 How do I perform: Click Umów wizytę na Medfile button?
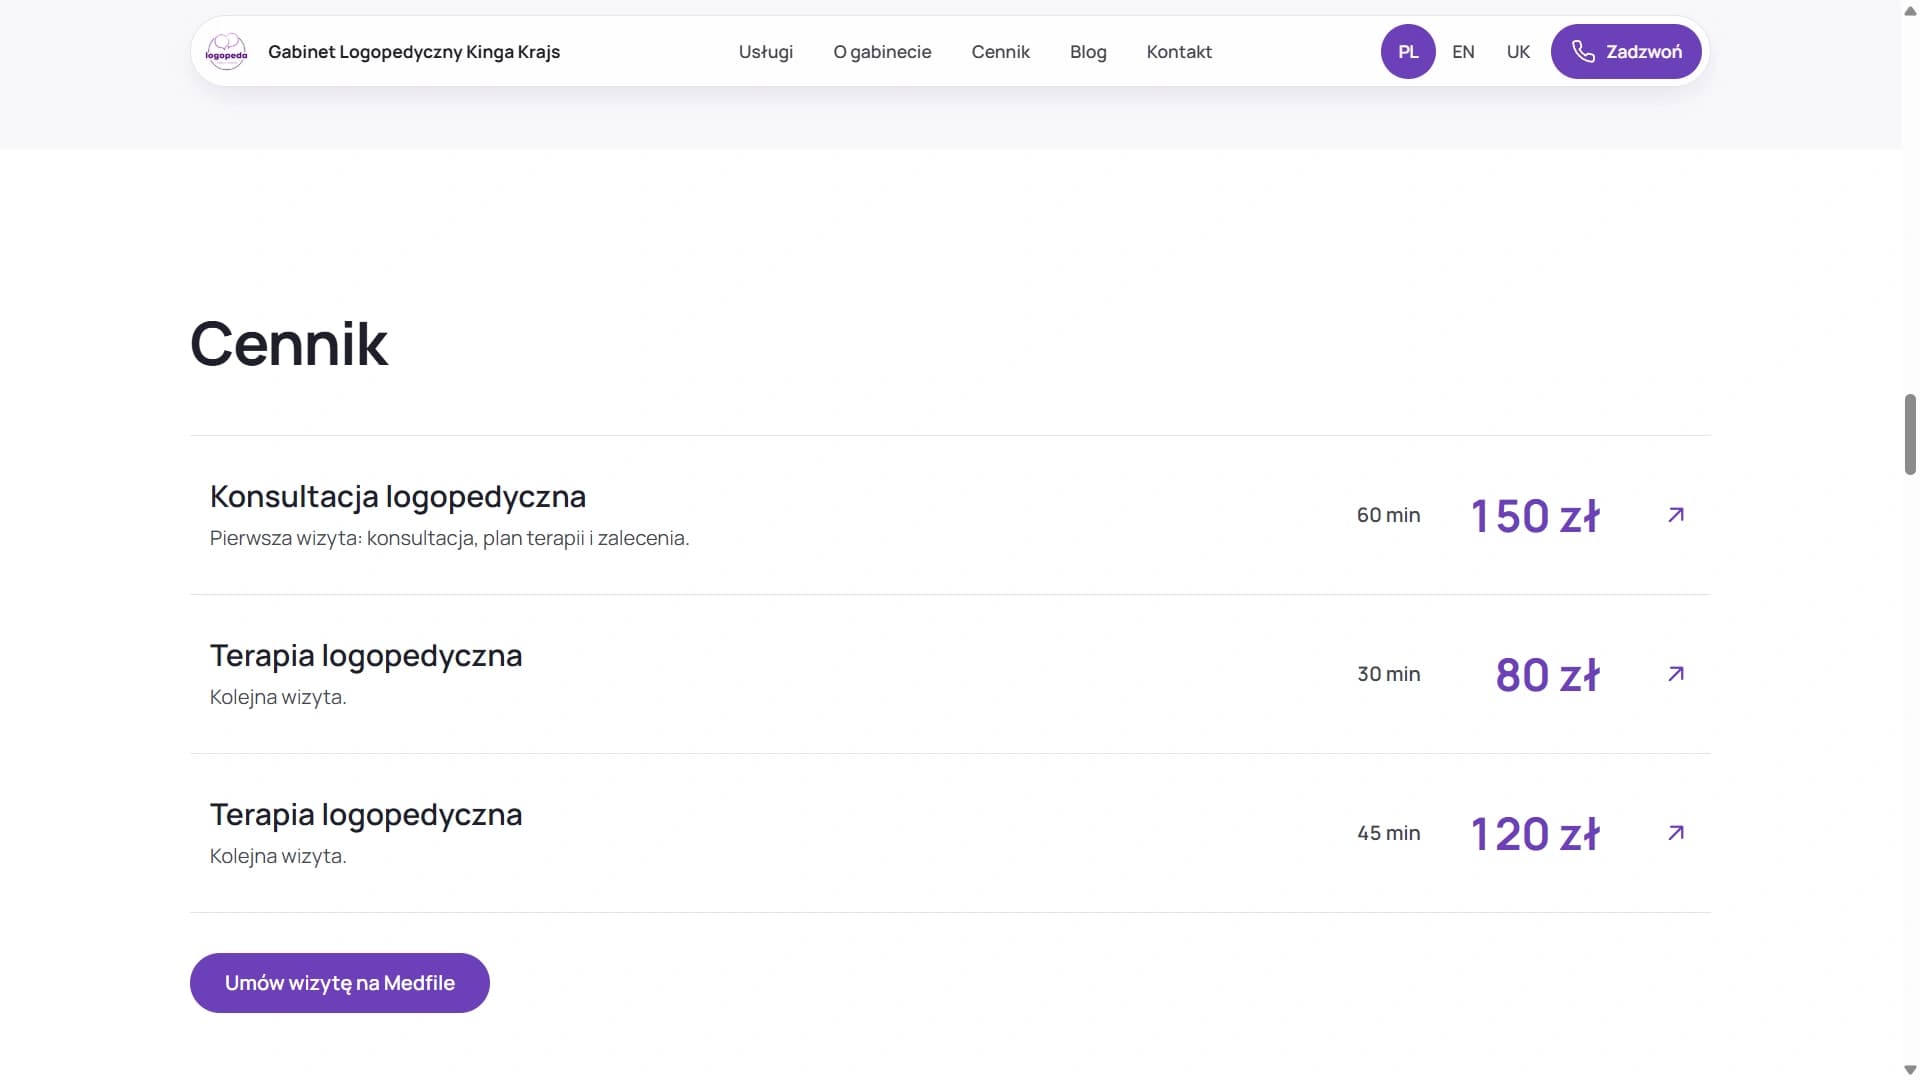coord(340,983)
